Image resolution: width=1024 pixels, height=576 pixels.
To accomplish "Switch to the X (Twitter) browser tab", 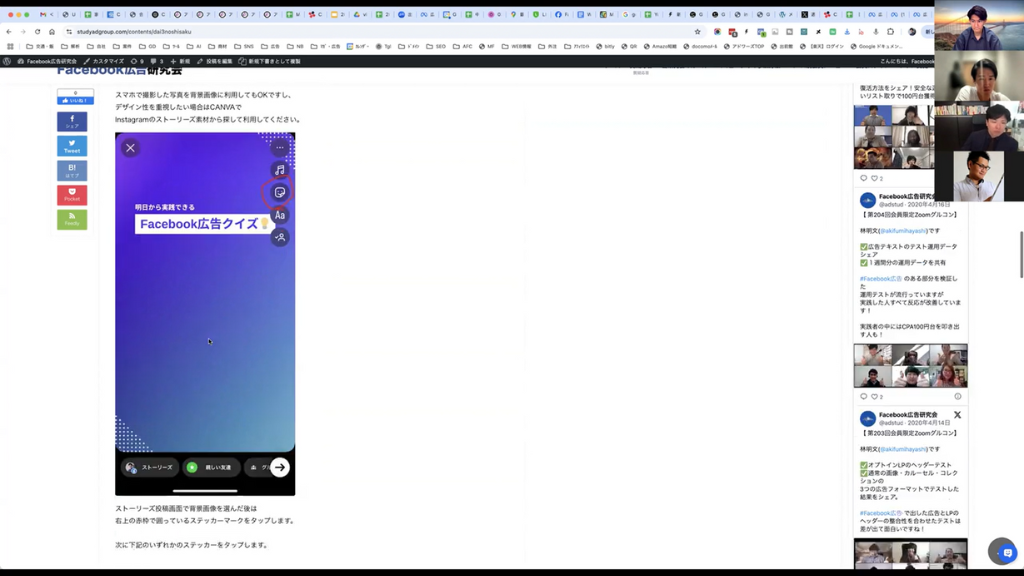I will [807, 14].
